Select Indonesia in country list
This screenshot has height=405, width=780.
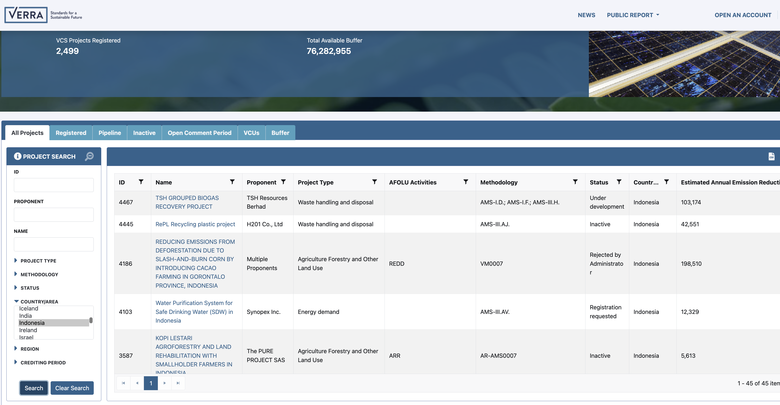[54, 323]
